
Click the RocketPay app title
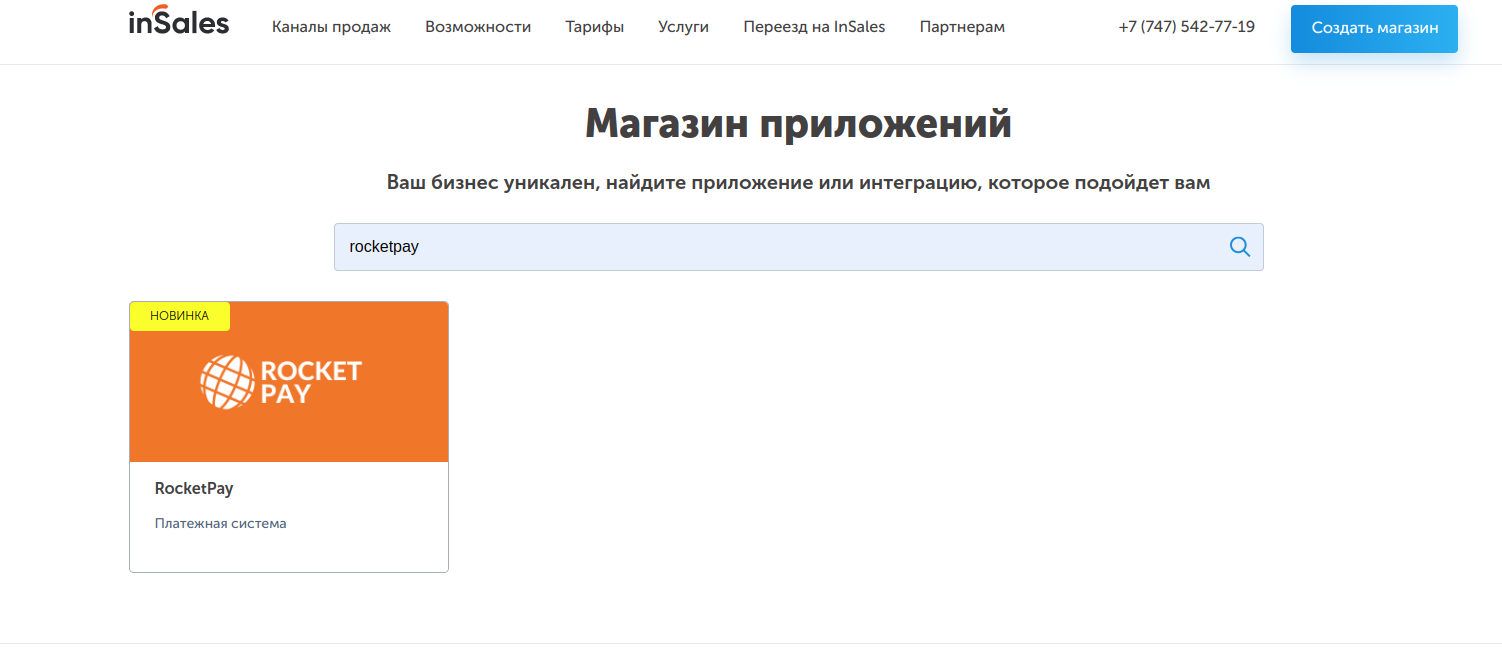(x=194, y=489)
